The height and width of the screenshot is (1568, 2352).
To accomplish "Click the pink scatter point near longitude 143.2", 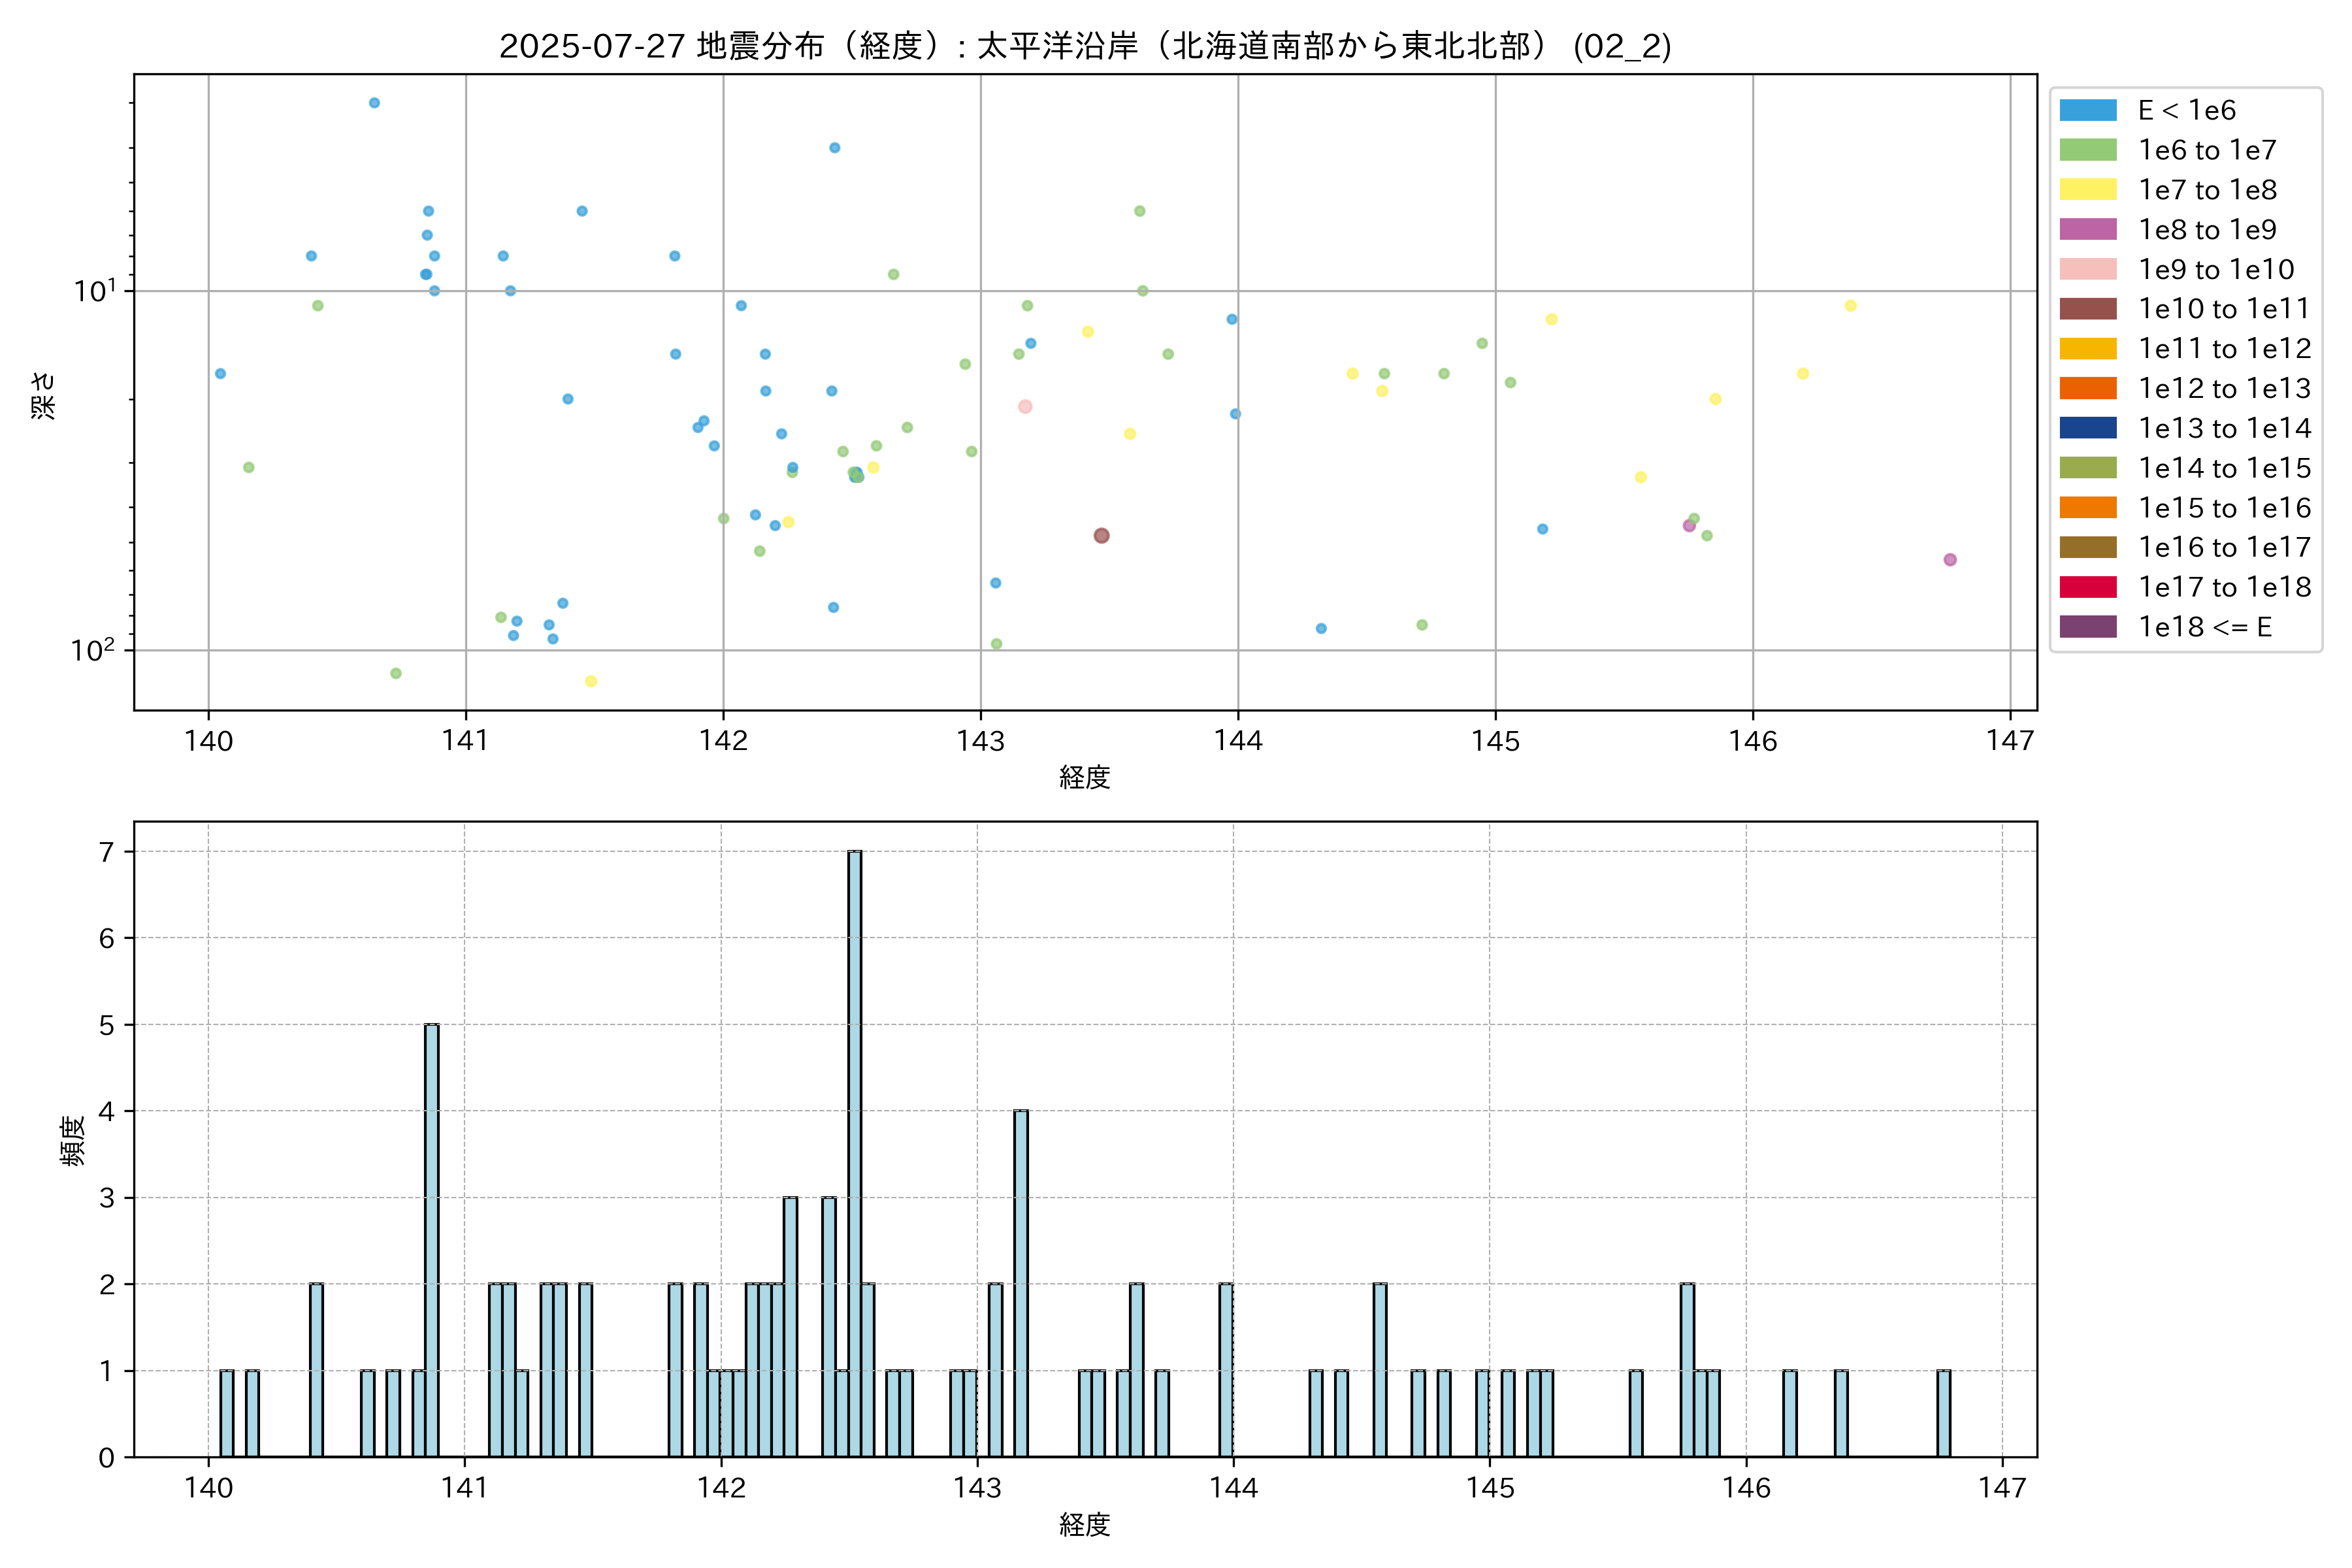I will 1025,407.
